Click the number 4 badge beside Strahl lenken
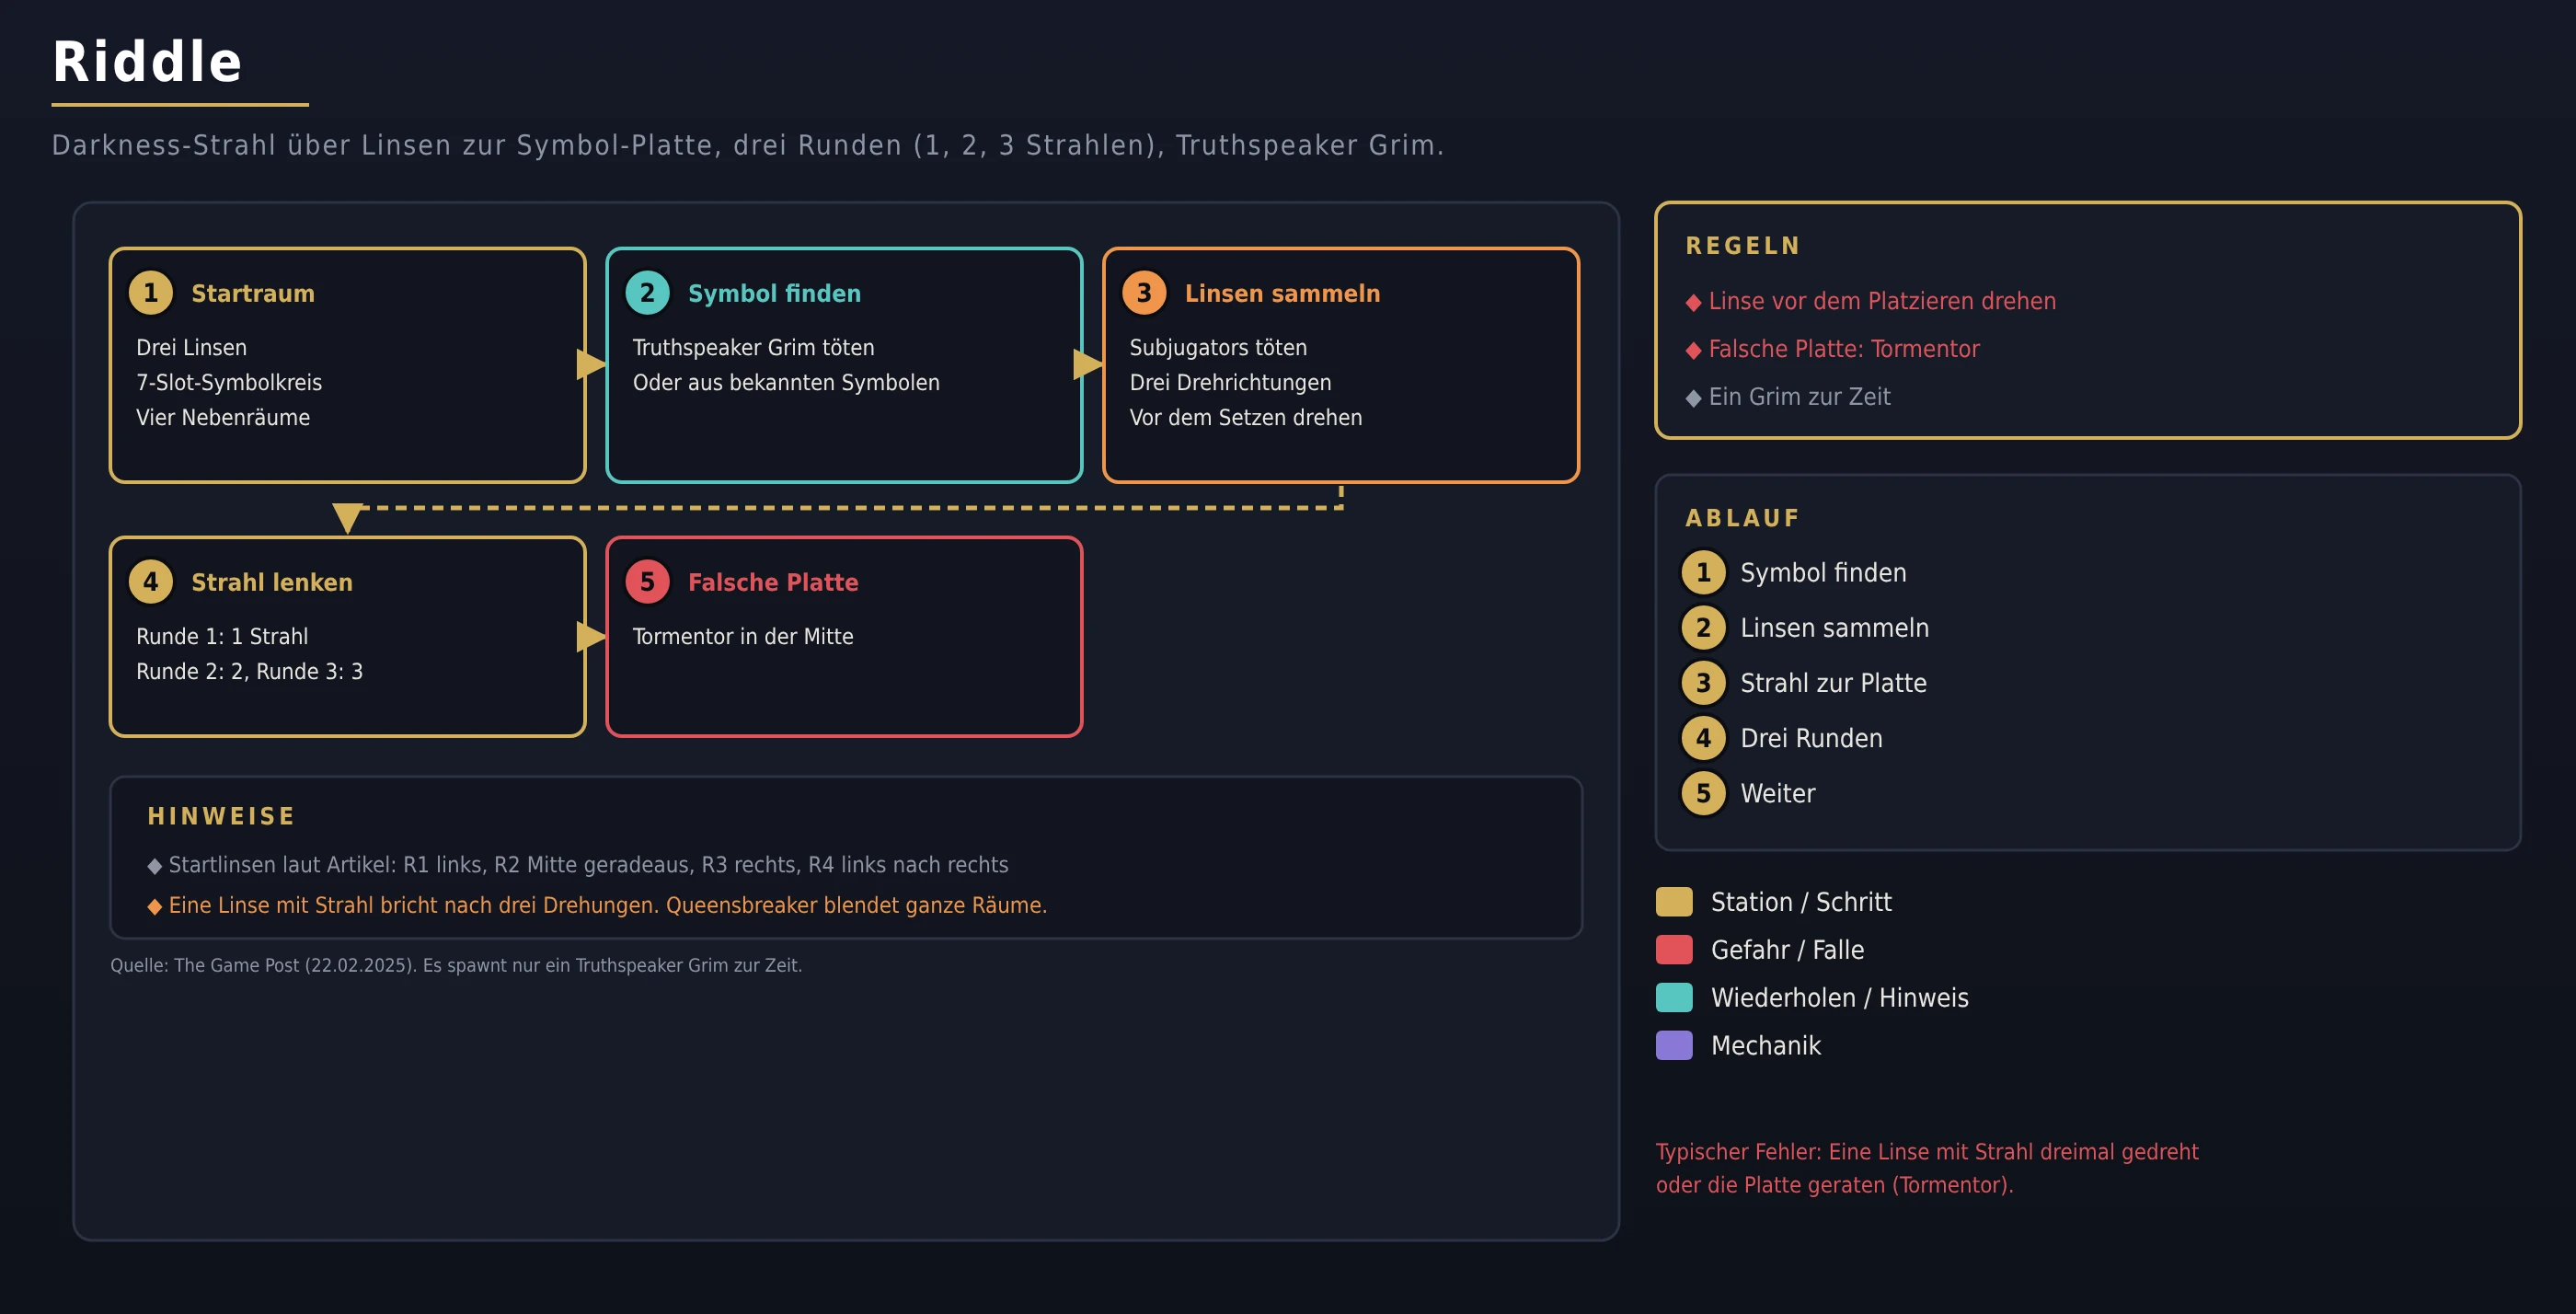This screenshot has height=1314, width=2576. tap(151, 582)
